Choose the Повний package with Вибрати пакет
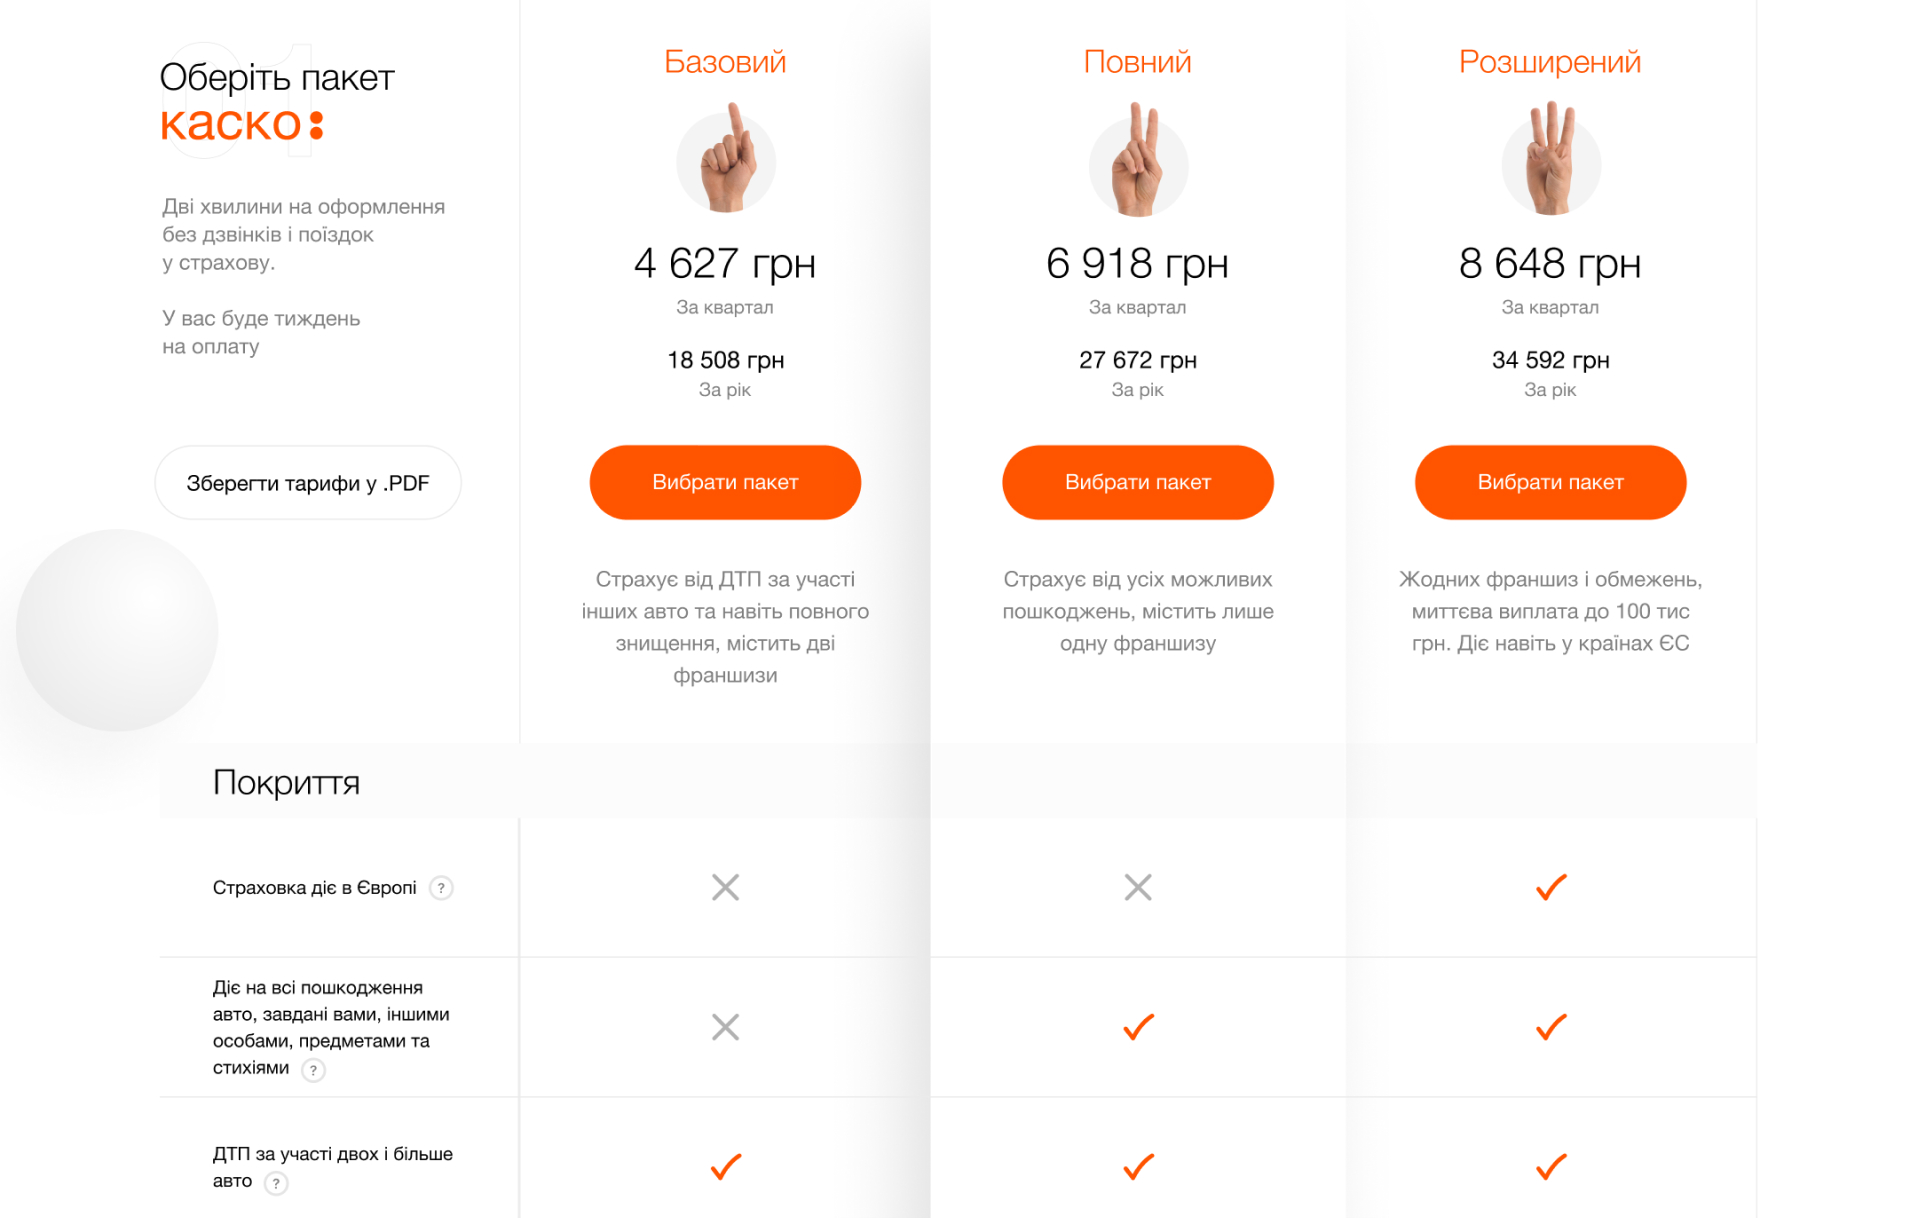Screen dimensions: 1918x1218 pos(1138,482)
